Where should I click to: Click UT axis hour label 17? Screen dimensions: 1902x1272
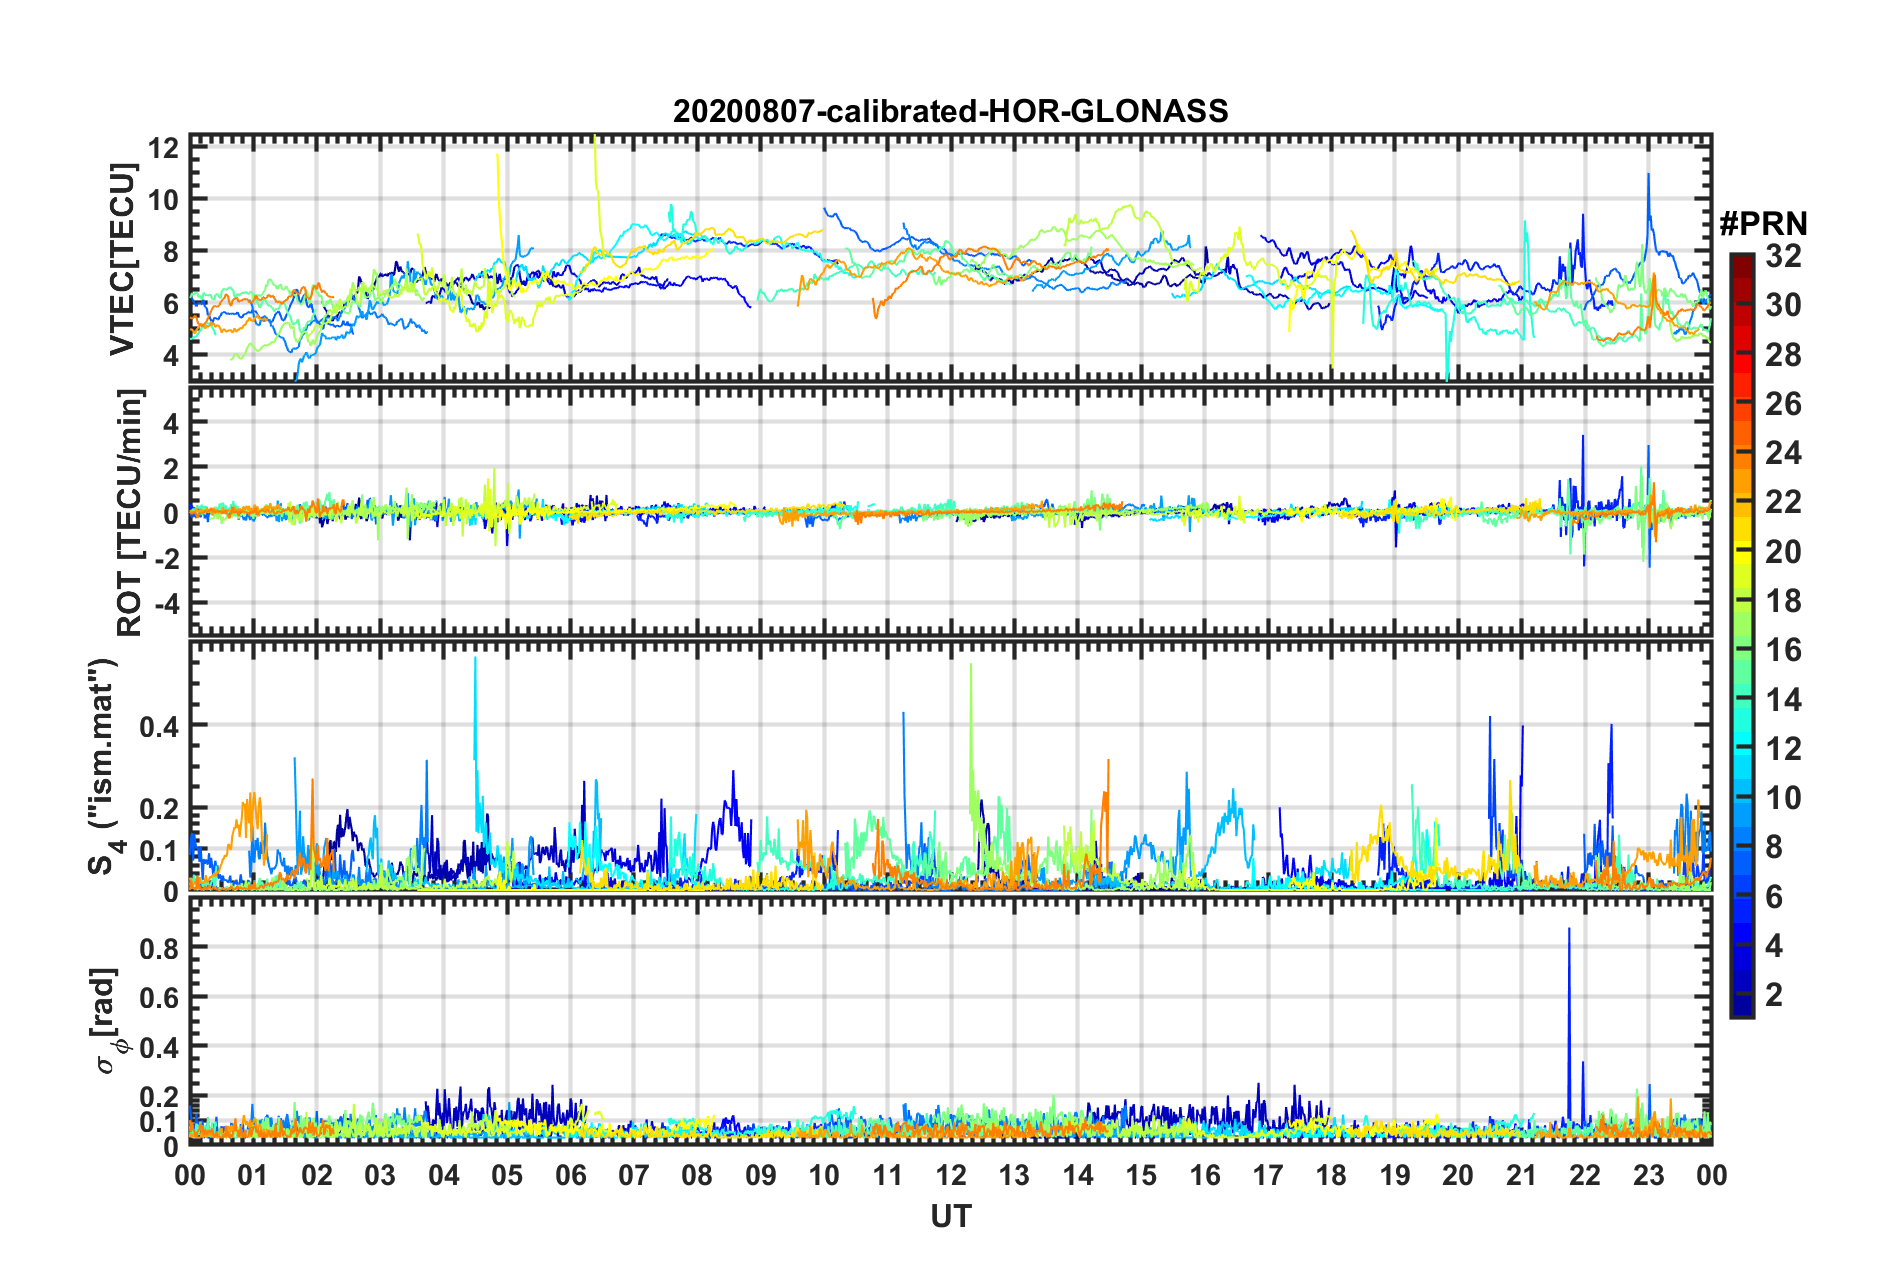tap(1268, 1175)
